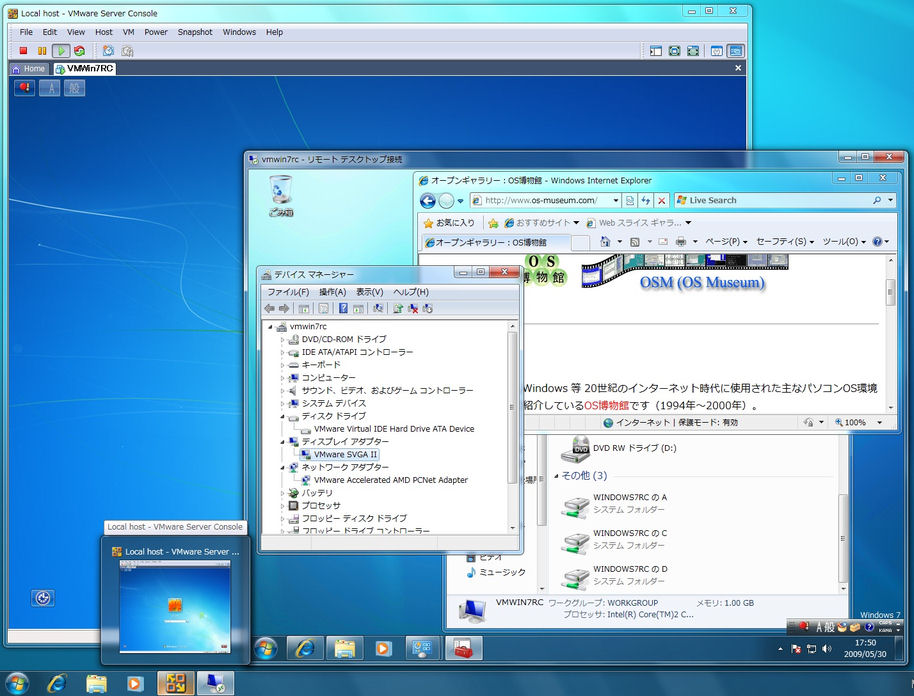Viewport: 914px width, 696px height.
Task: Click Update Driver icon in Device Manager toolbar
Action: click(398, 308)
